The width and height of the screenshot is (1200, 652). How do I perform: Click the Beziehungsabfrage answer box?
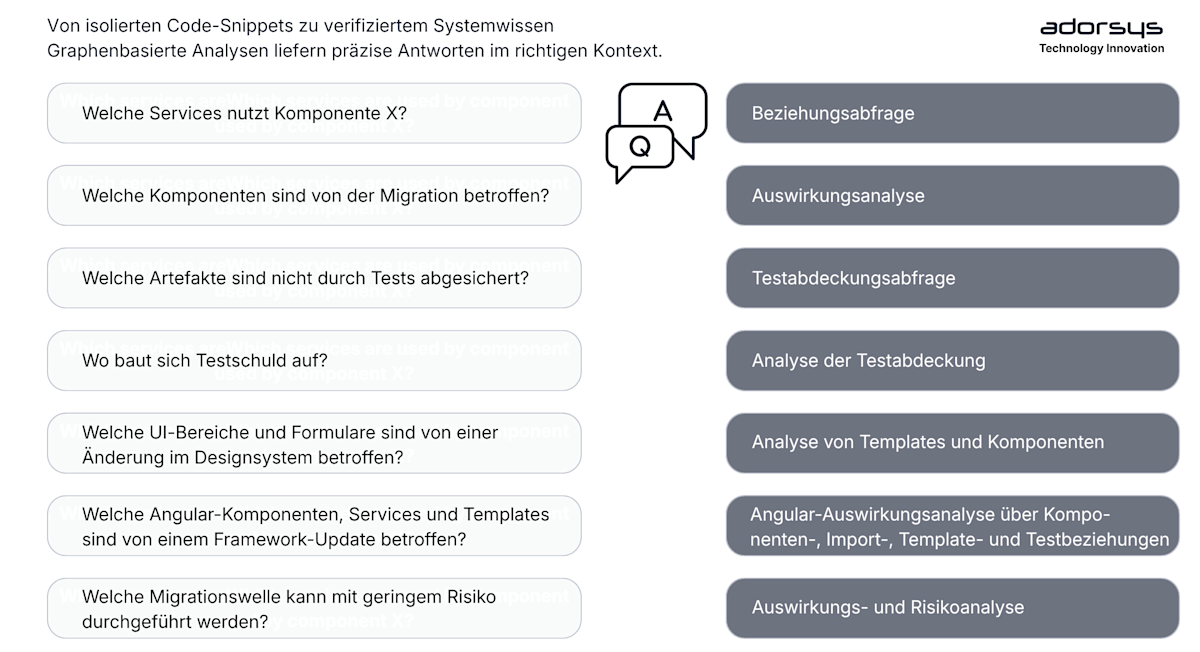953,113
